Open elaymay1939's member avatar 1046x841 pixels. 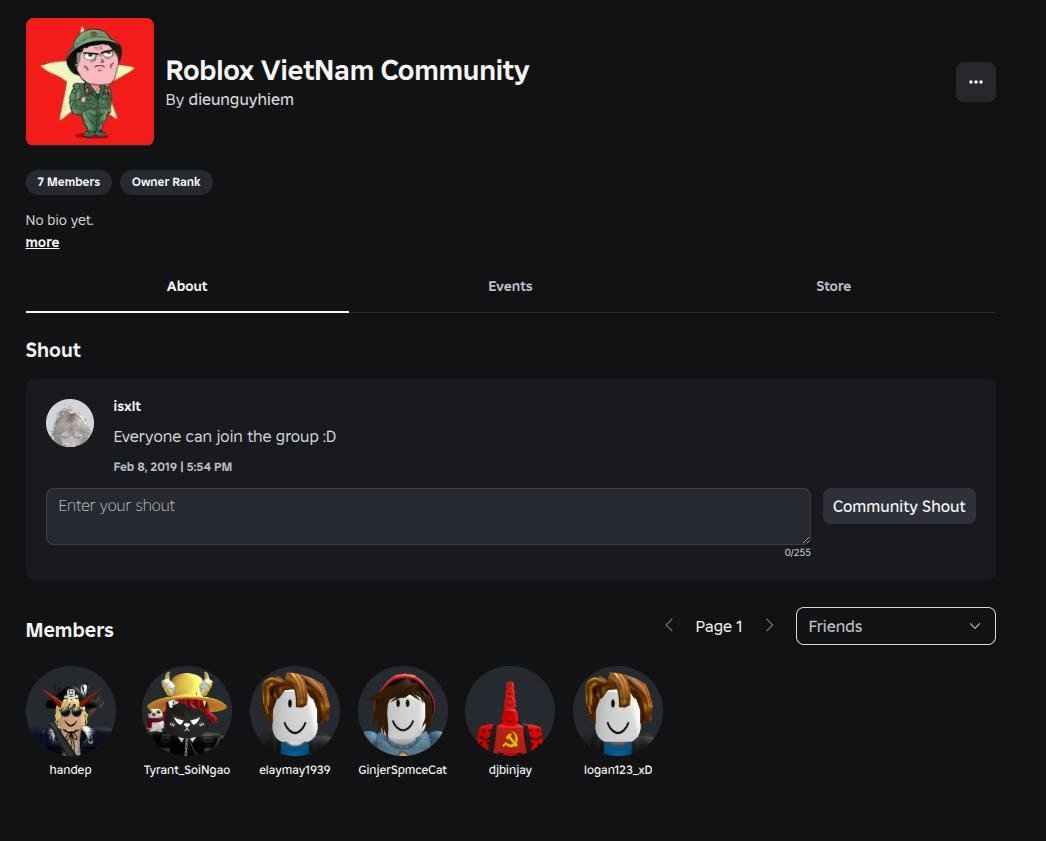click(295, 711)
